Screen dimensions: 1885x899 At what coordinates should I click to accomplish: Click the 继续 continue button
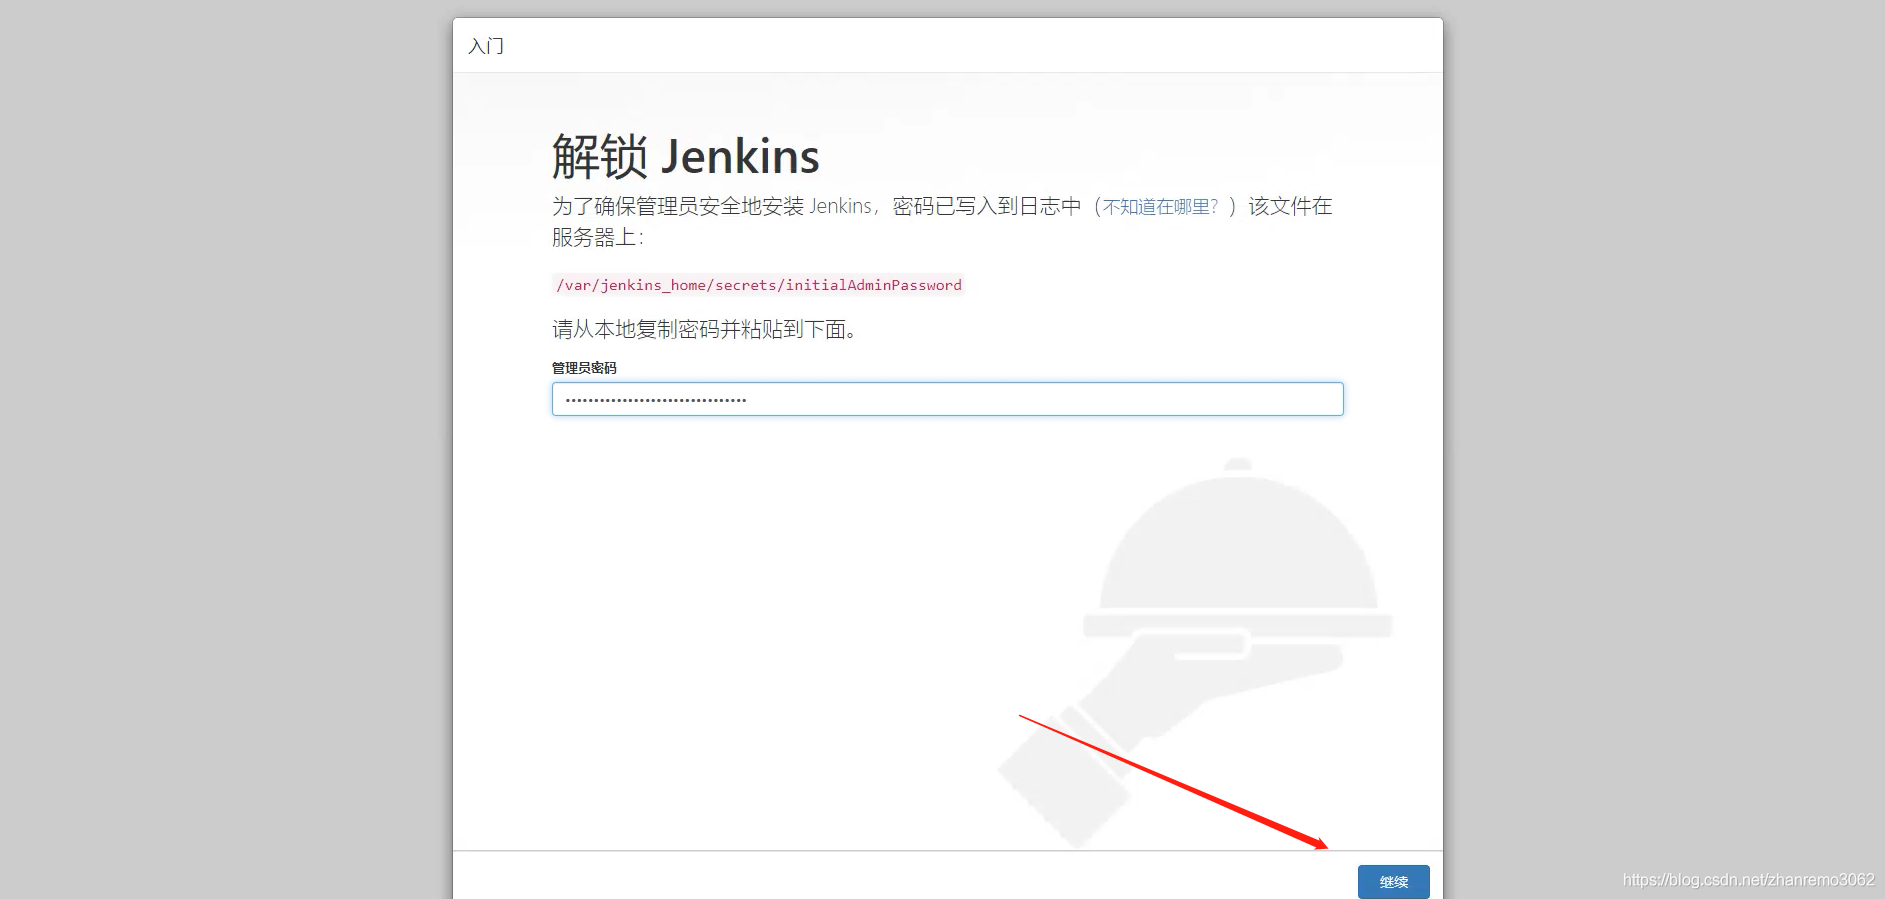point(1393,881)
